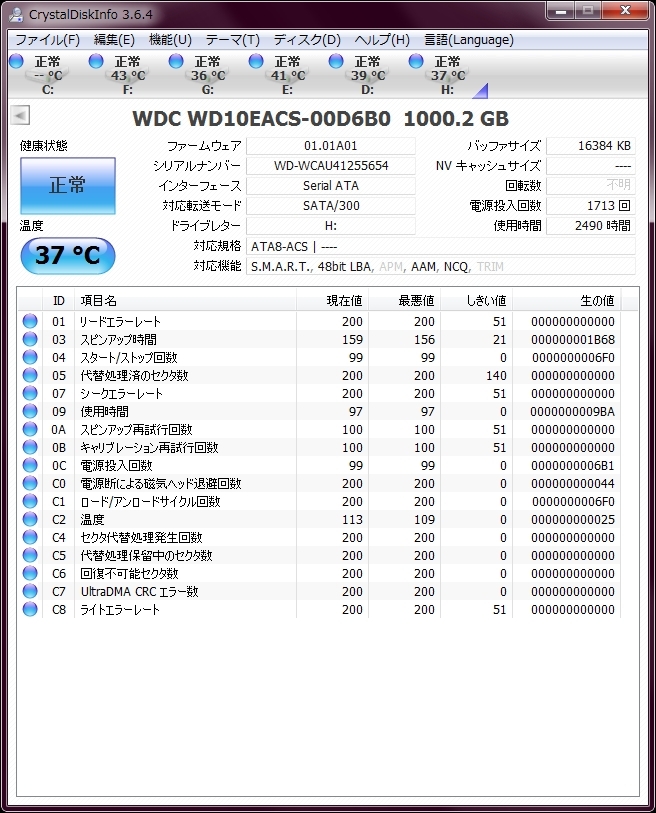Select the H: drive at 37 °C

point(447,75)
